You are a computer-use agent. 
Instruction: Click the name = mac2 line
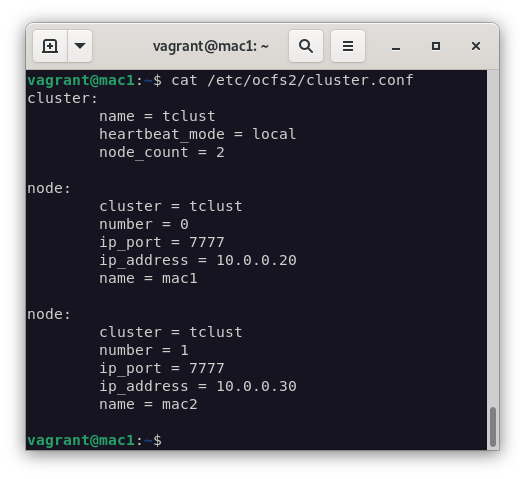coord(148,405)
